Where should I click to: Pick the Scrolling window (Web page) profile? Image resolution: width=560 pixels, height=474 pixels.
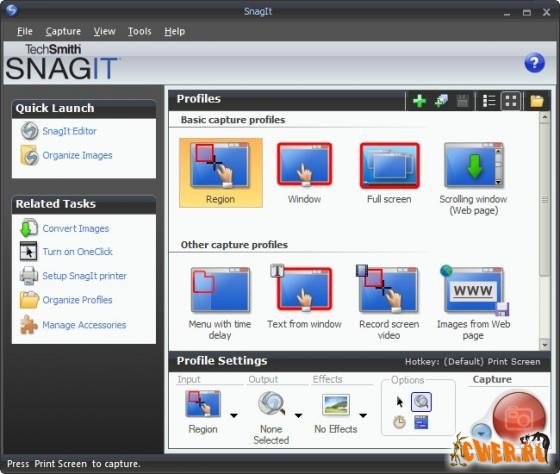[474, 178]
